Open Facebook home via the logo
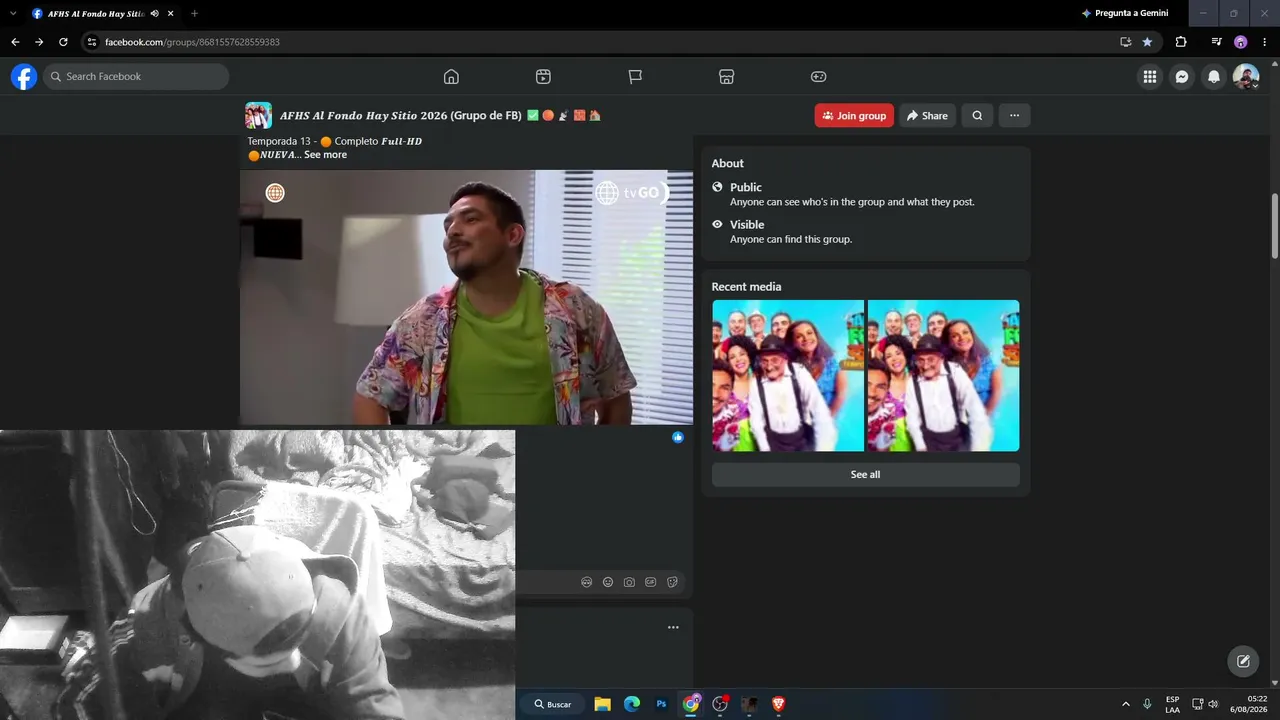Screen dimensions: 1280x720 tap(24, 76)
